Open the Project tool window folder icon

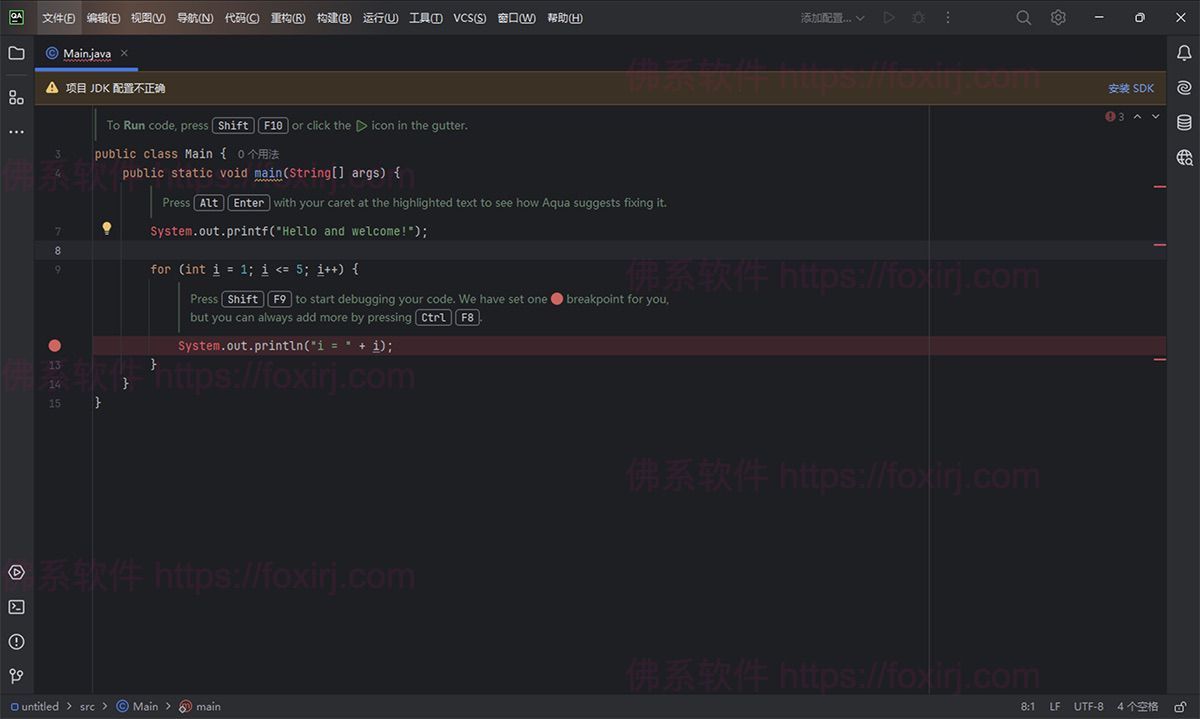(x=16, y=53)
